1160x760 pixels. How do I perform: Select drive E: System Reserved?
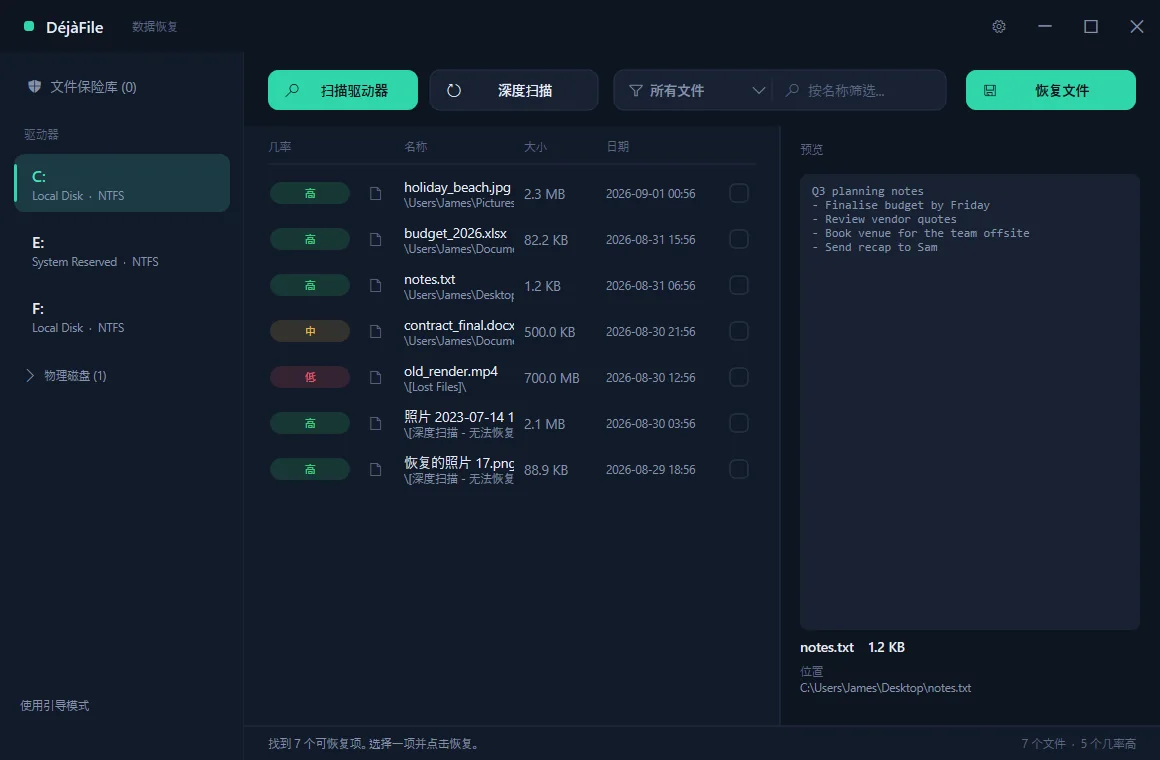[122, 252]
